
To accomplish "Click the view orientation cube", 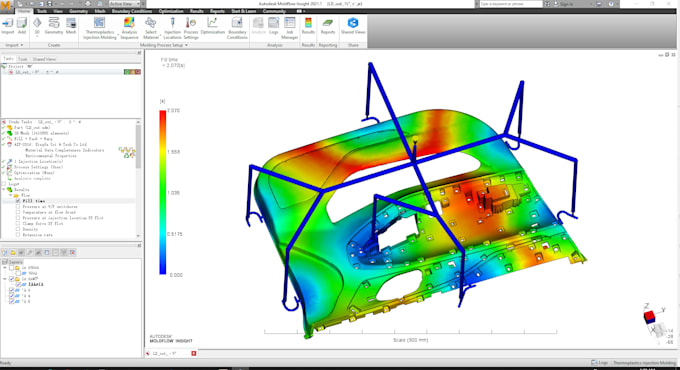I will click(650, 318).
